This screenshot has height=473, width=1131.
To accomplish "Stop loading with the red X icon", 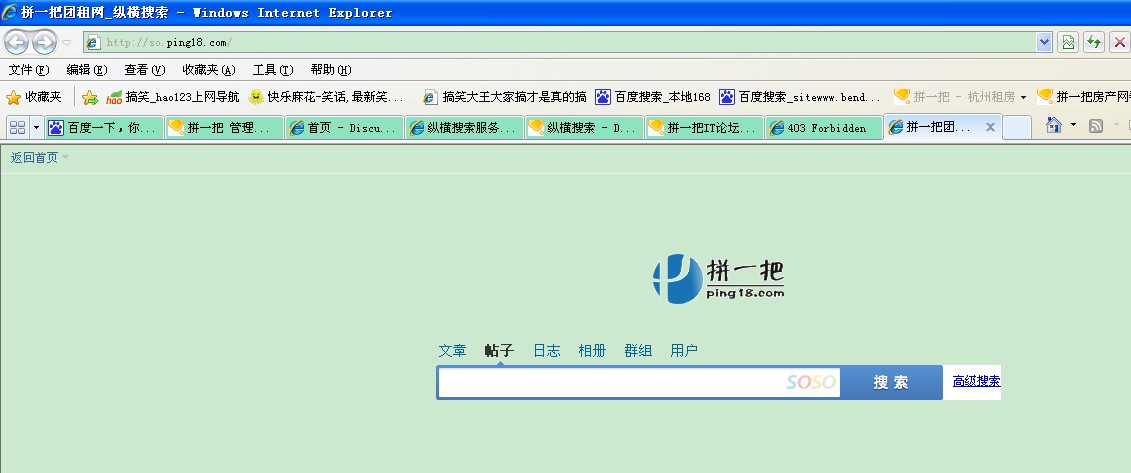I will click(1119, 43).
